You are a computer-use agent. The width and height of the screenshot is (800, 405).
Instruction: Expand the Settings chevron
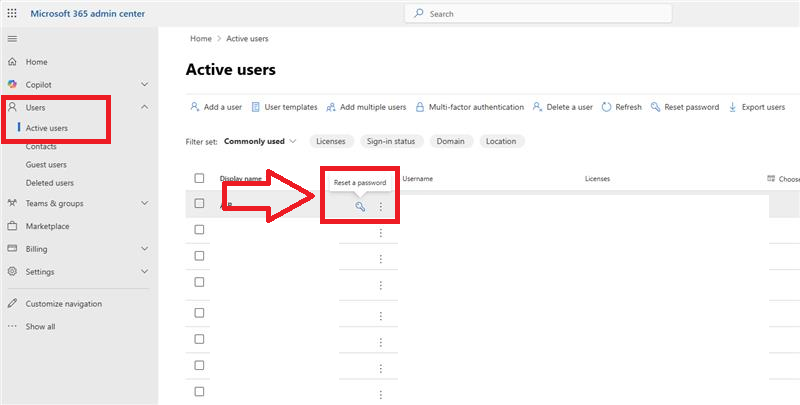[x=145, y=272]
